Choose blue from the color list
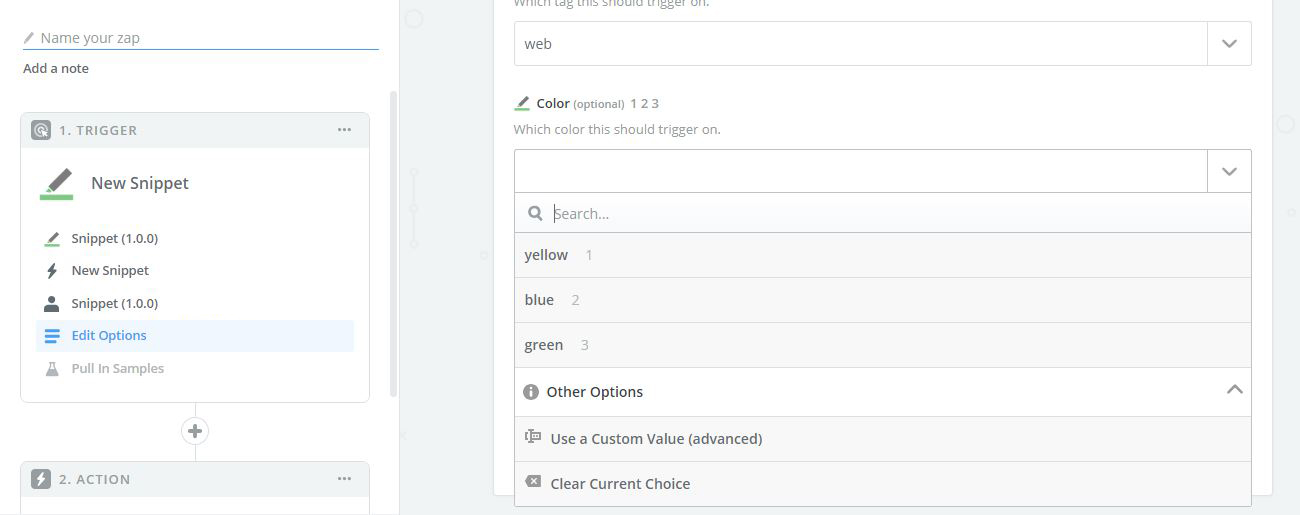1300x515 pixels. [x=539, y=300]
